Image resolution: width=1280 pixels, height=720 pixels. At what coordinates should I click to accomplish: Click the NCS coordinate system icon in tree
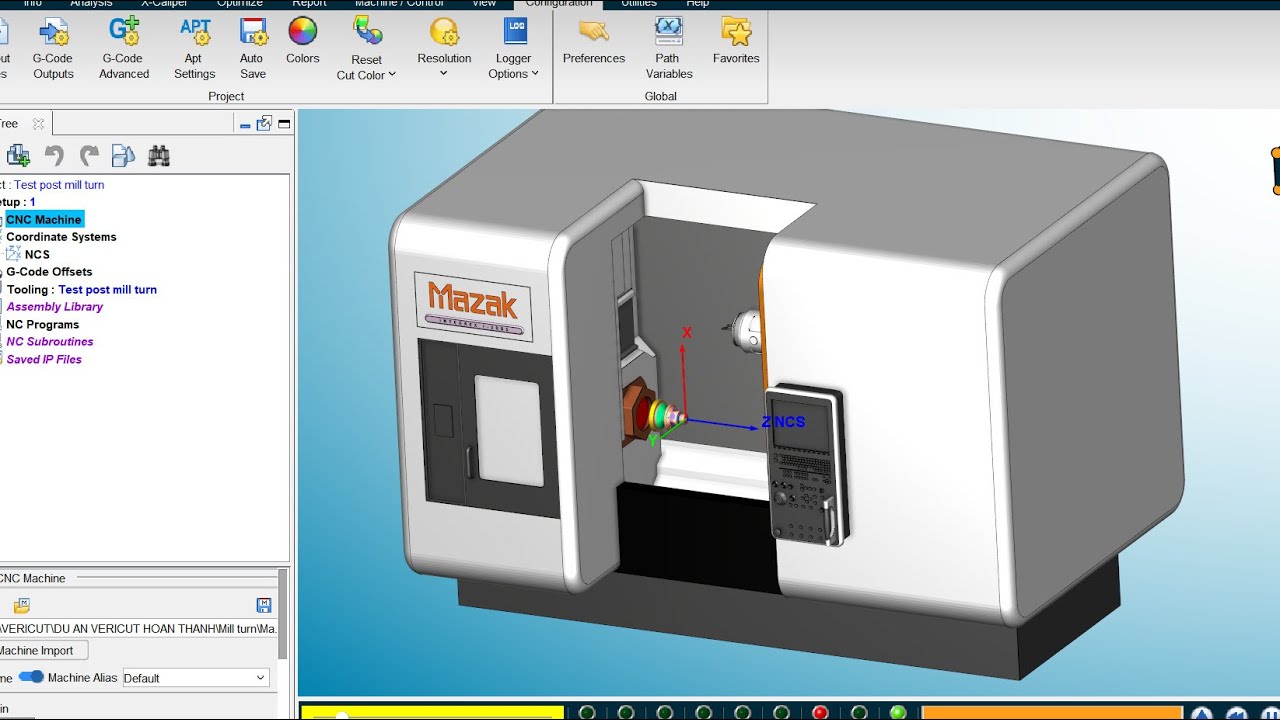click(x=14, y=254)
